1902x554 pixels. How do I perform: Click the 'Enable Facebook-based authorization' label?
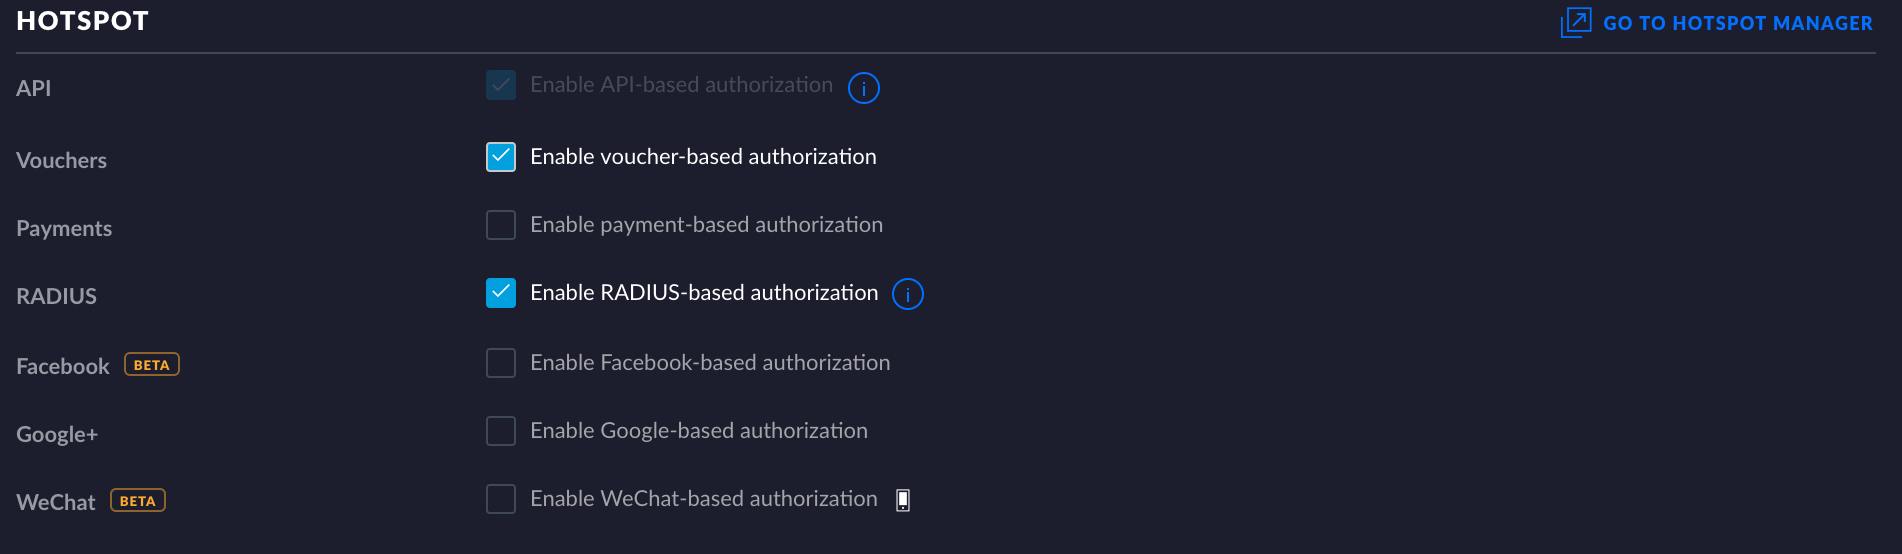pyautogui.click(x=709, y=363)
